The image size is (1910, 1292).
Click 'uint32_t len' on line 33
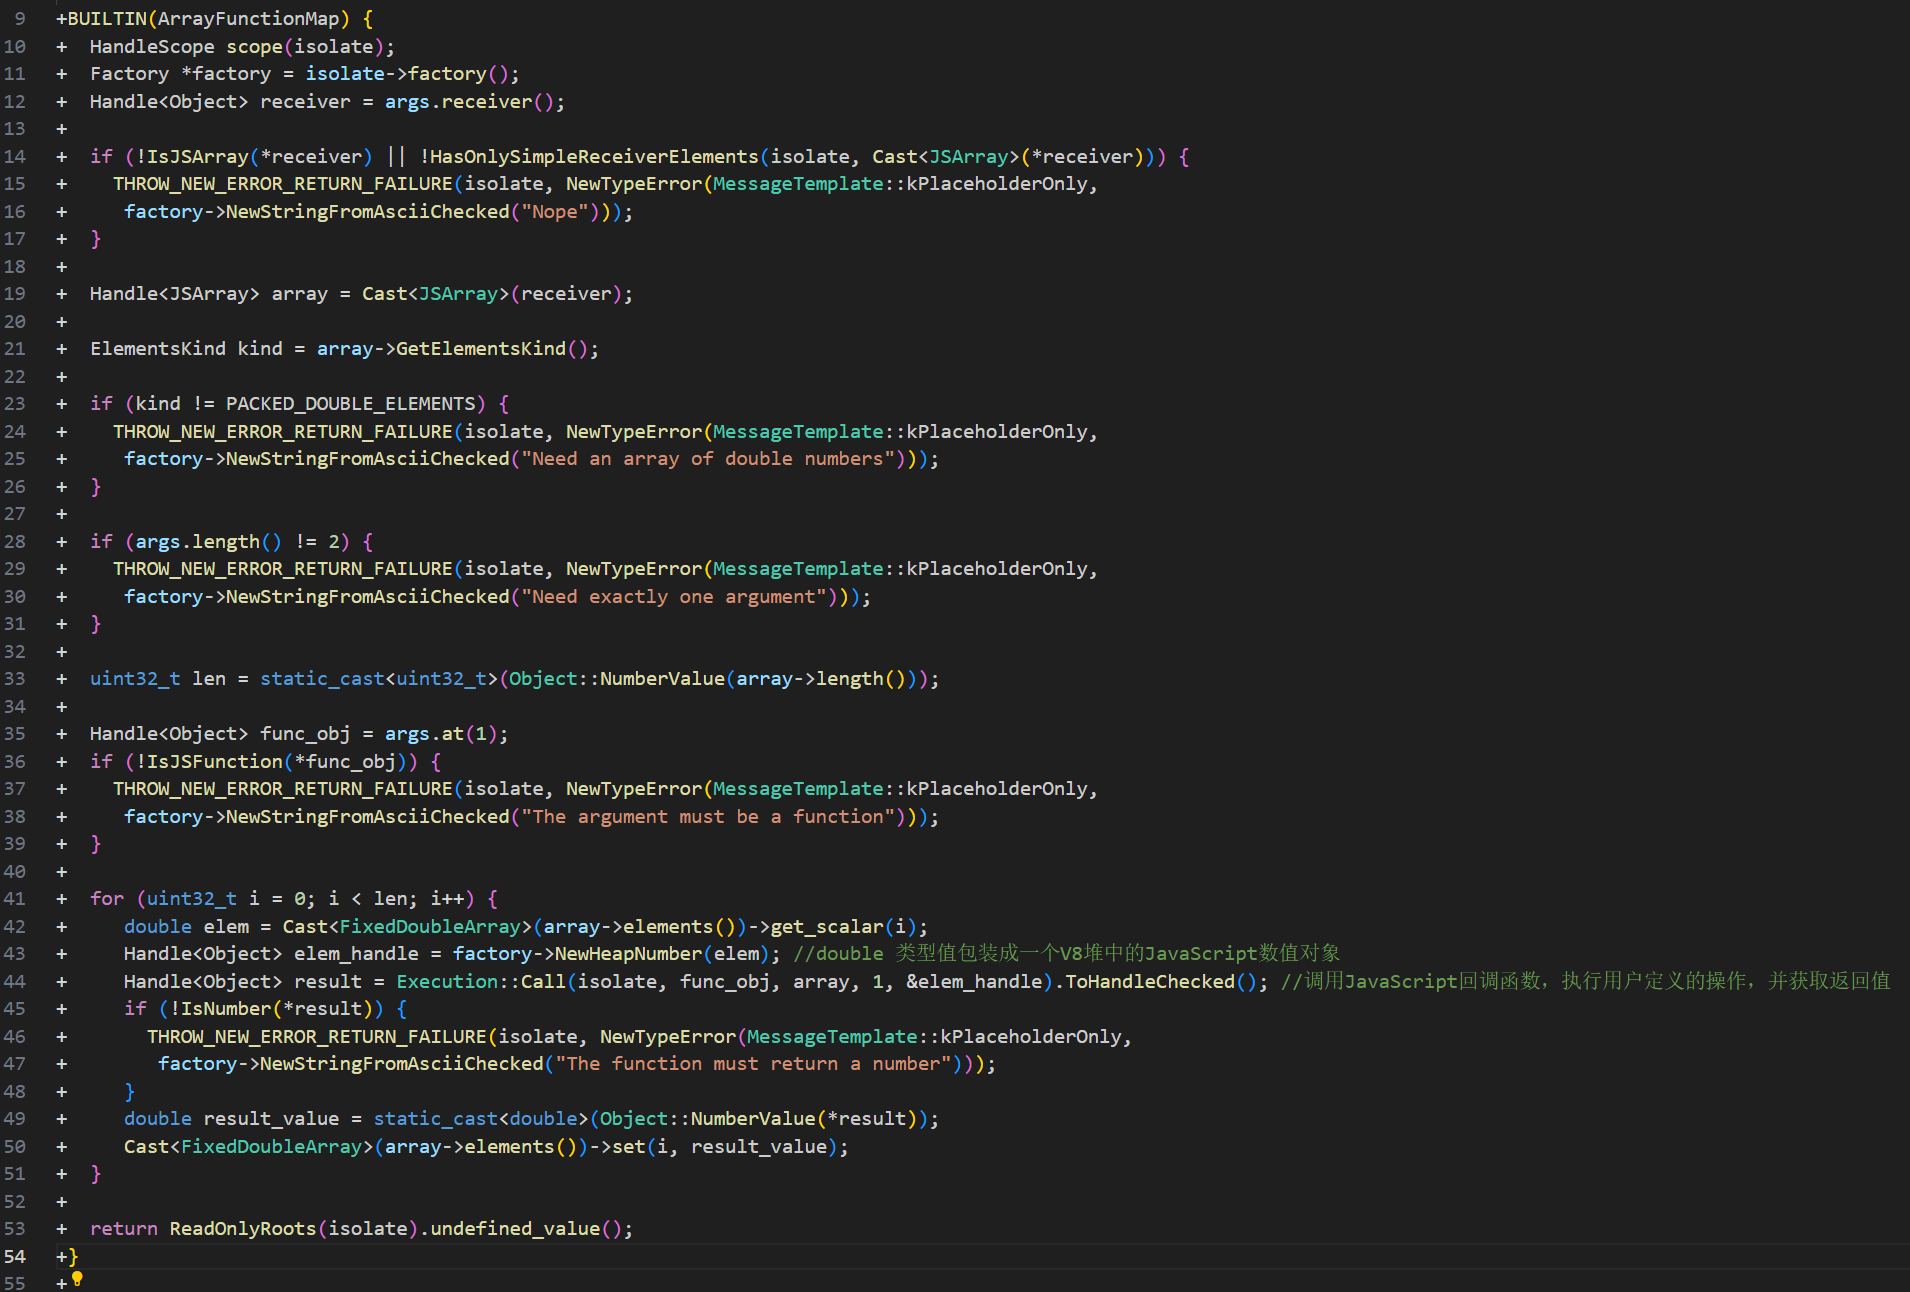click(x=158, y=679)
